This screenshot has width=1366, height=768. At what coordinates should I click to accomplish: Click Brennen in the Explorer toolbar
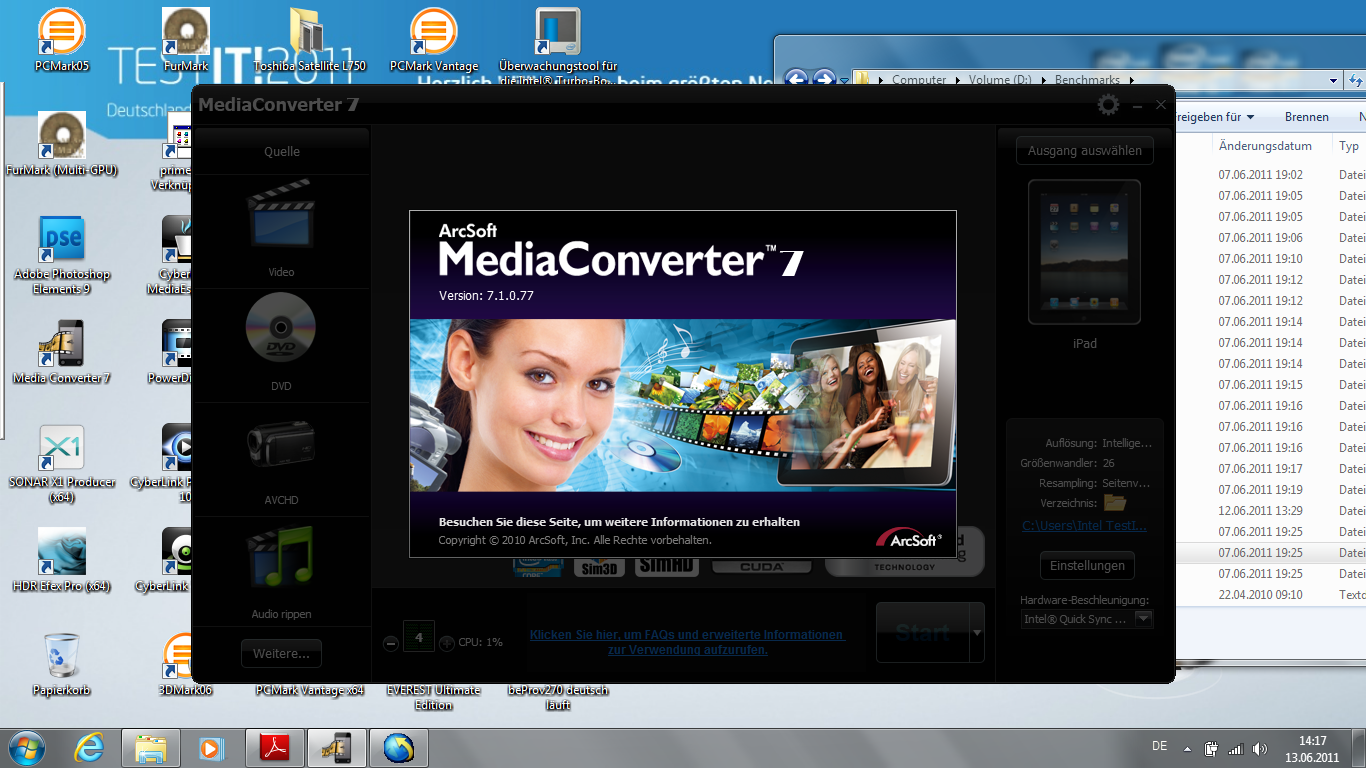point(1307,117)
